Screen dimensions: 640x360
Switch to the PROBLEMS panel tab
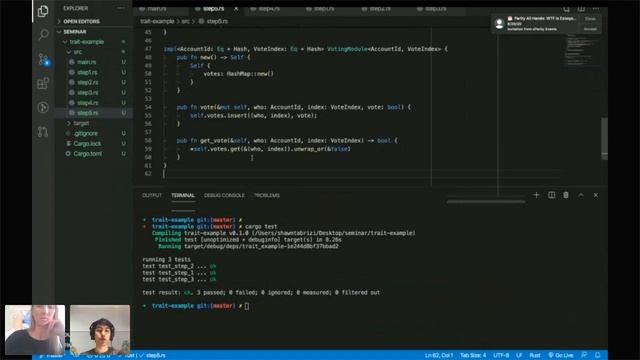click(267, 196)
